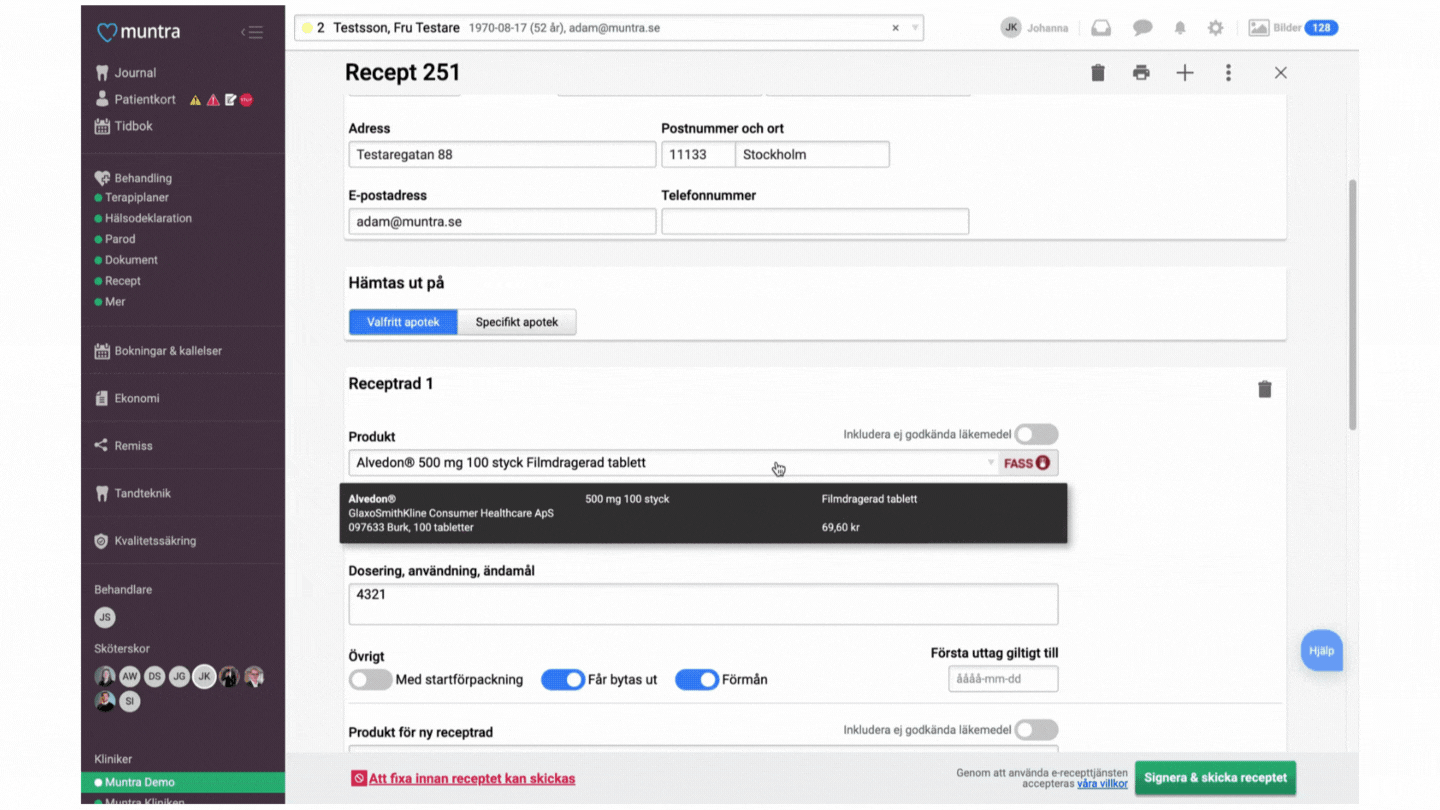The width and height of the screenshot is (1440, 810).
Task: Toggle Med startförpackning switch
Action: coord(370,680)
